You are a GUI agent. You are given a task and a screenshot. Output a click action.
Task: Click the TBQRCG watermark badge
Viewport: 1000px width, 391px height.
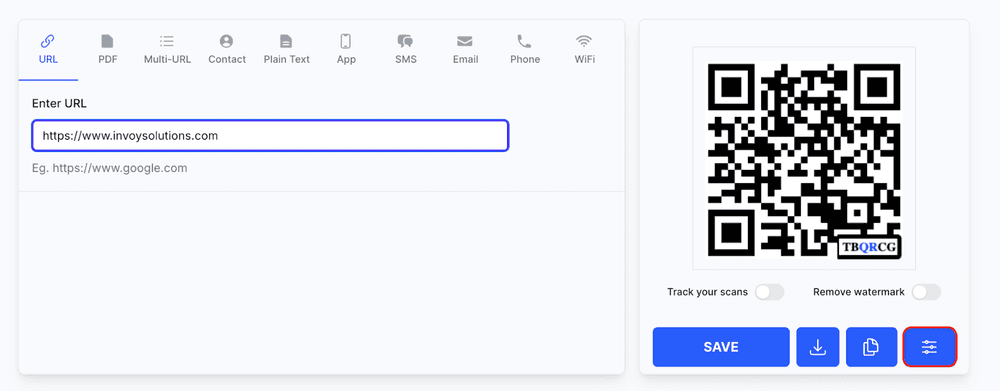tap(868, 247)
